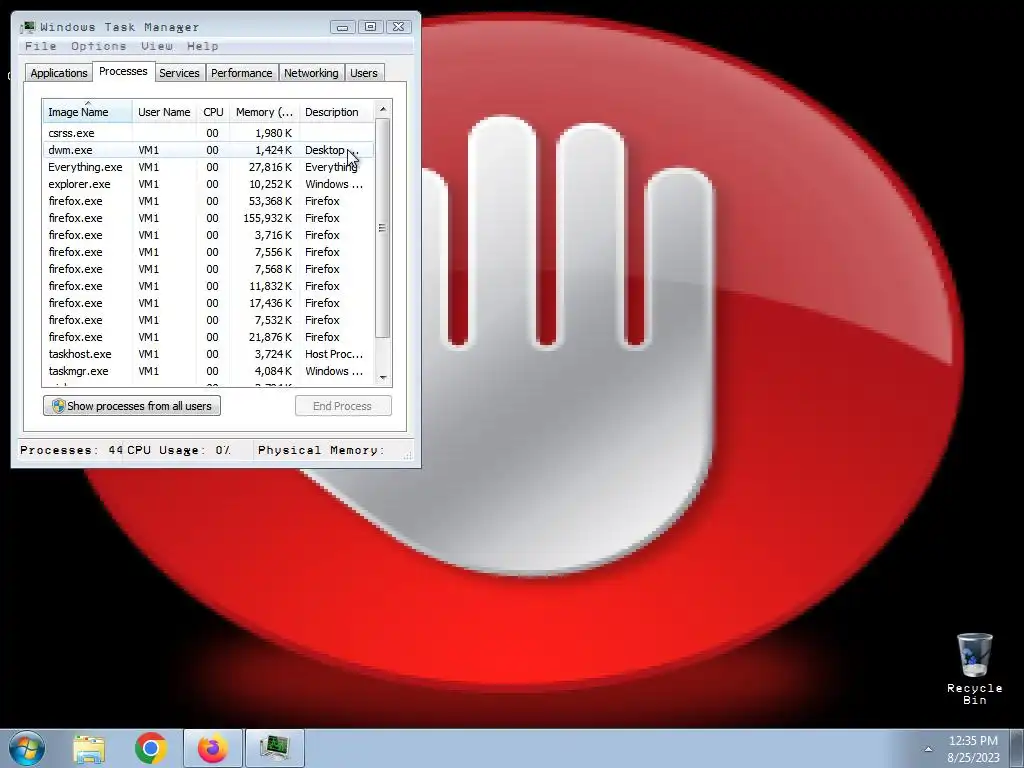Click the 27,816 K memory value

[270, 167]
